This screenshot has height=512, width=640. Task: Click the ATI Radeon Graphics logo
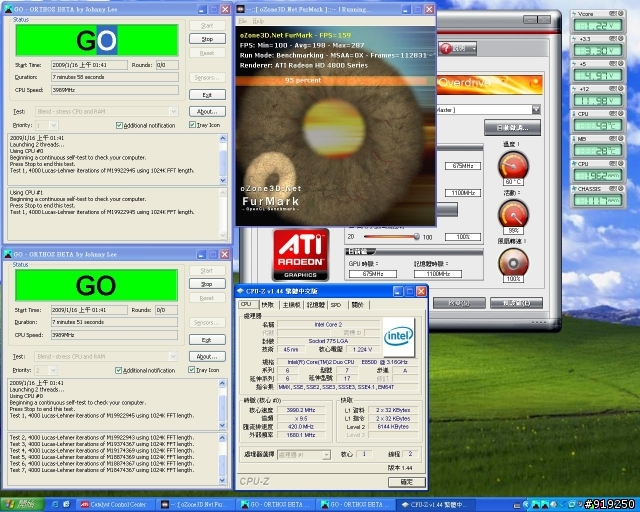point(300,255)
